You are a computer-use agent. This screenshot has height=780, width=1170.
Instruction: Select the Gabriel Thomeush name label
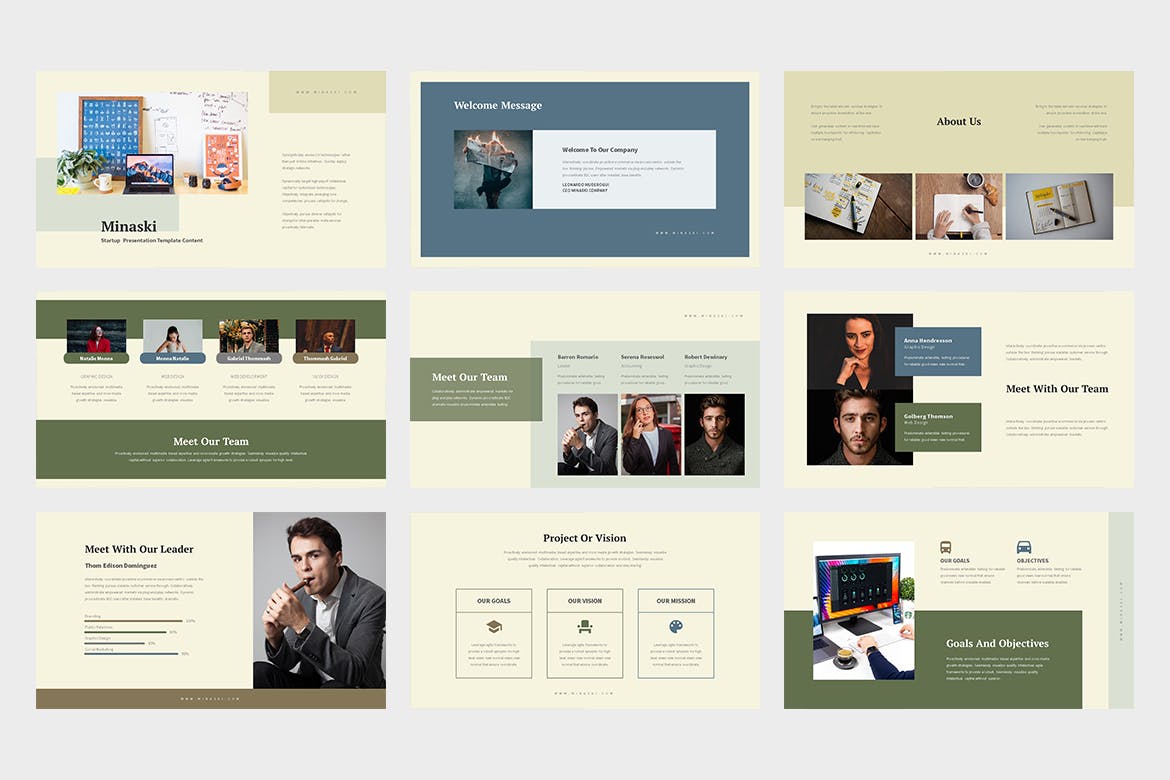tap(249, 358)
